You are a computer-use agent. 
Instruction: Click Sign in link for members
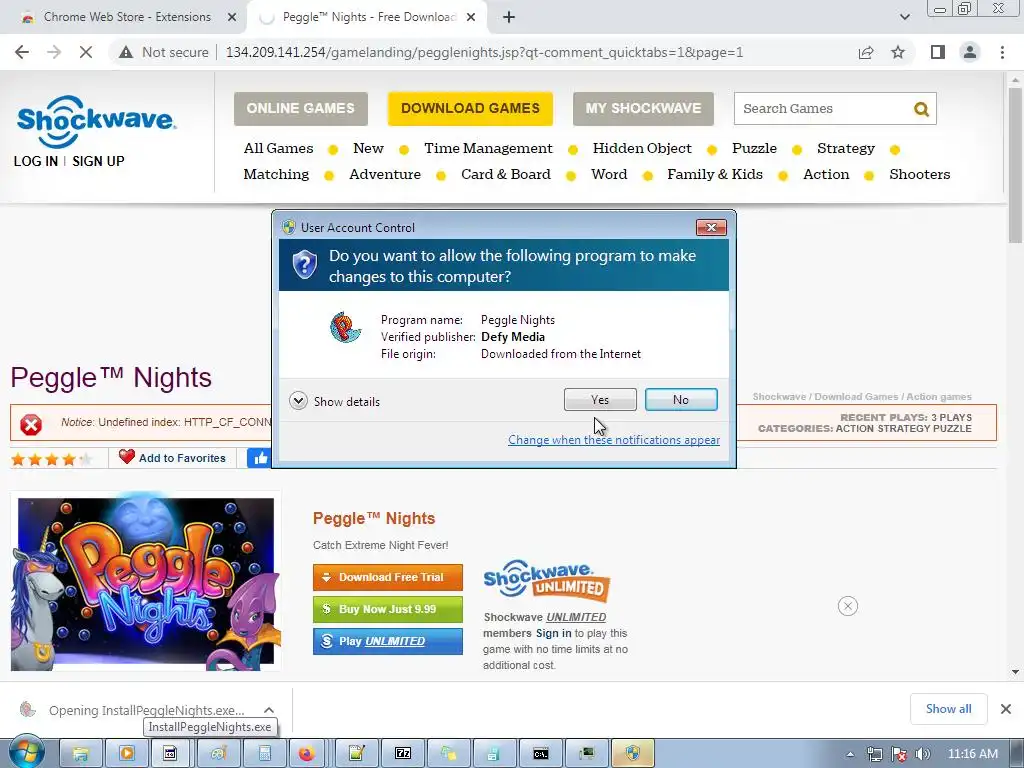point(553,633)
